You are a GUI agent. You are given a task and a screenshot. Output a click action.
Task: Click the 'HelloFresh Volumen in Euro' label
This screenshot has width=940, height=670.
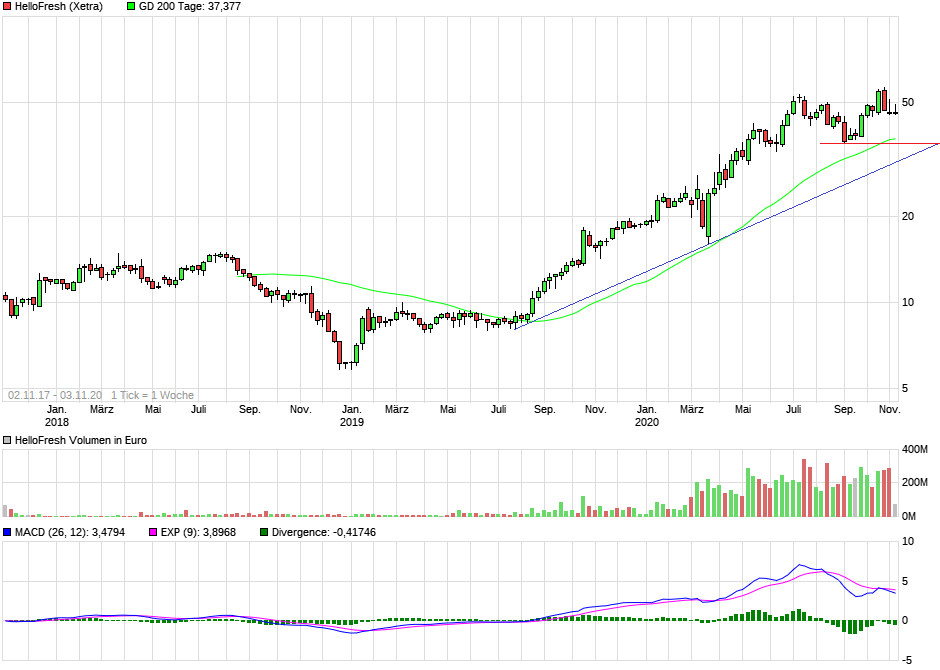[x=81, y=440]
